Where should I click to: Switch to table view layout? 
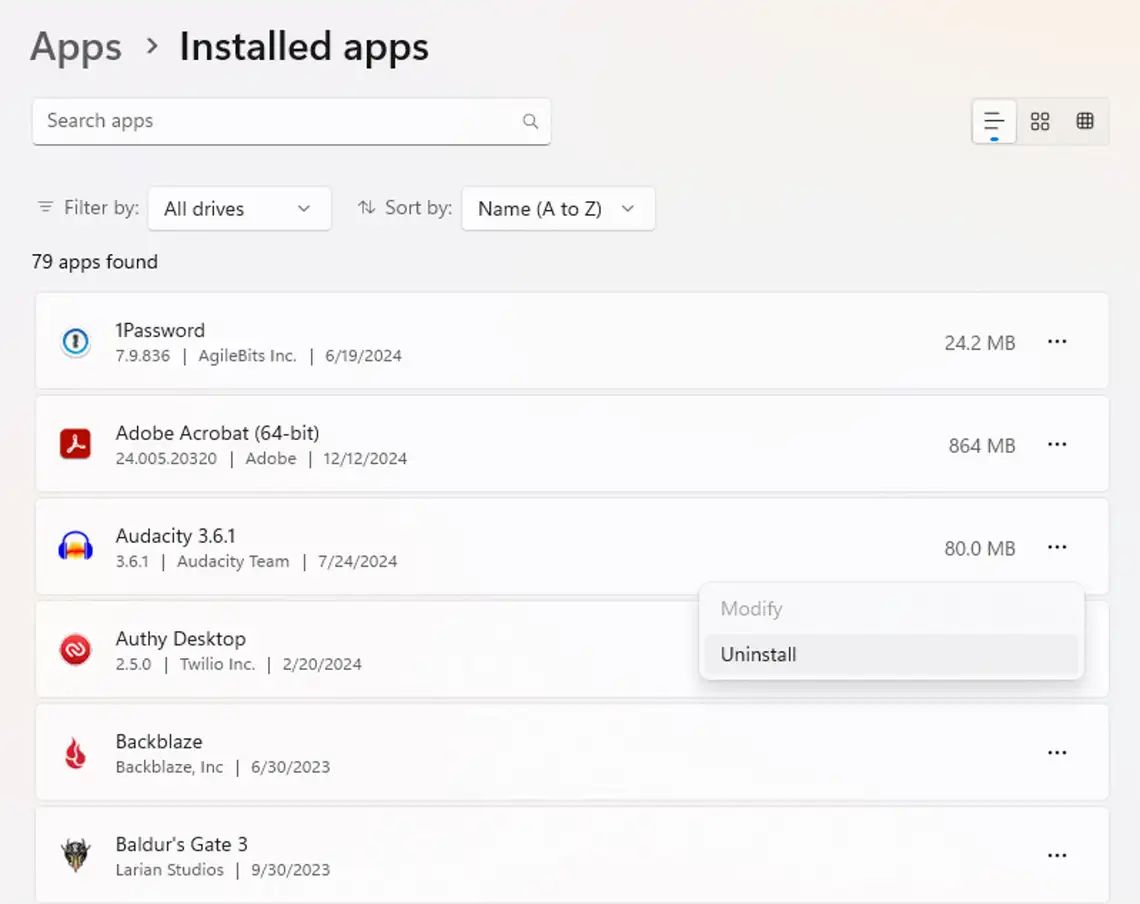coord(1085,122)
